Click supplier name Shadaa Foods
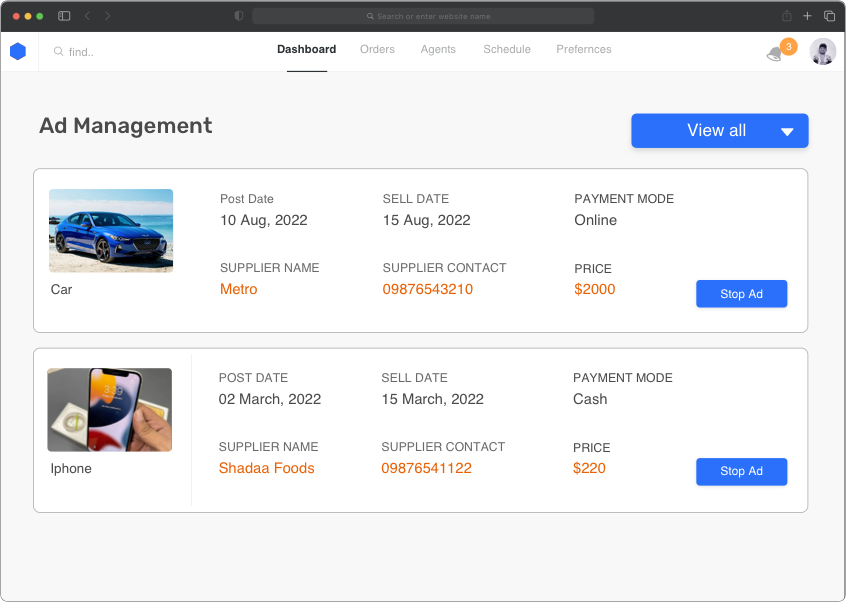This screenshot has width=846, height=602. (x=267, y=468)
